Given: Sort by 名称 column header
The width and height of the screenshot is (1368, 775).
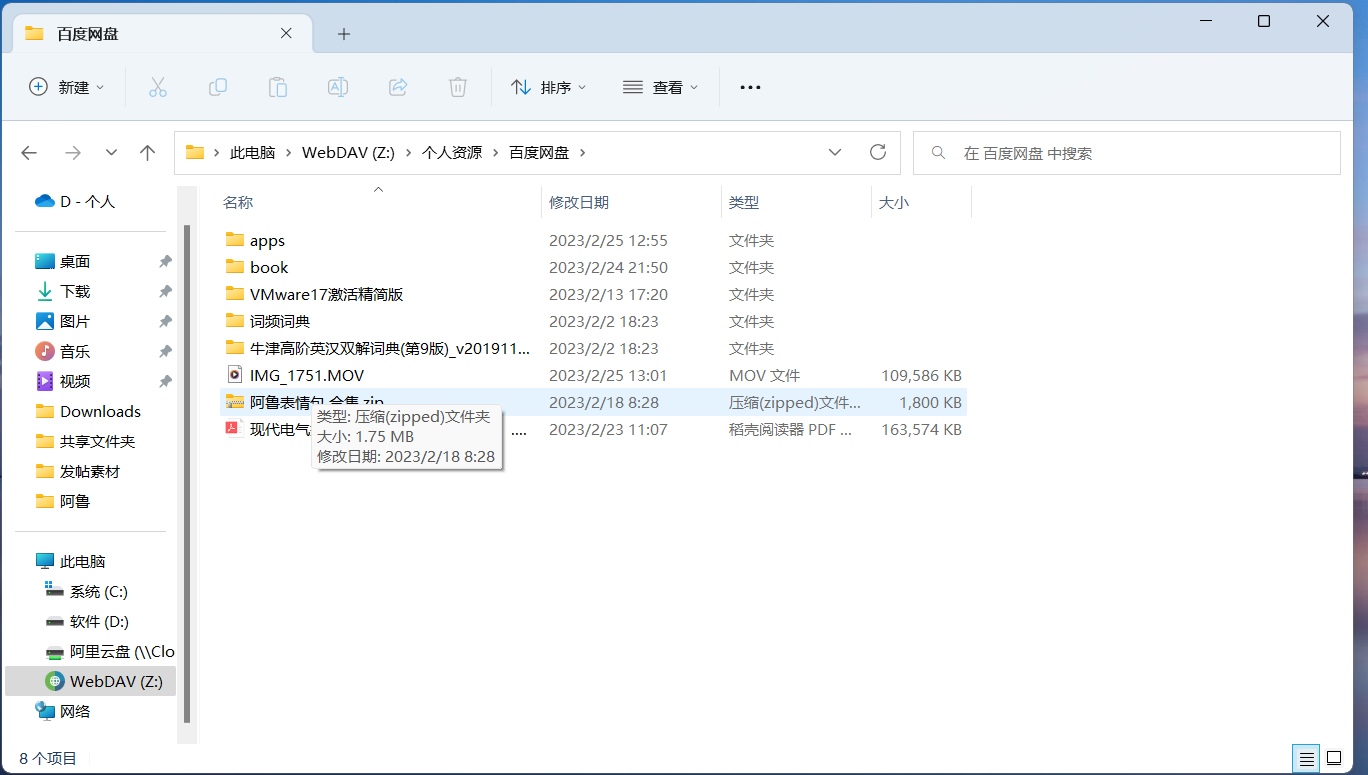Looking at the screenshot, I should (x=380, y=202).
